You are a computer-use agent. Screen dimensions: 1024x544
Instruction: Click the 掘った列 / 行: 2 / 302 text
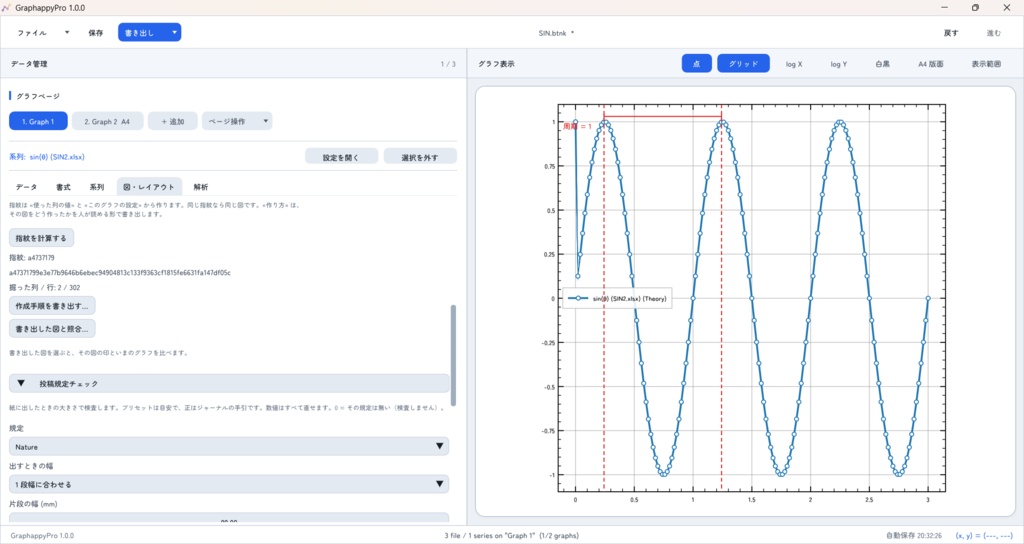coord(44,287)
